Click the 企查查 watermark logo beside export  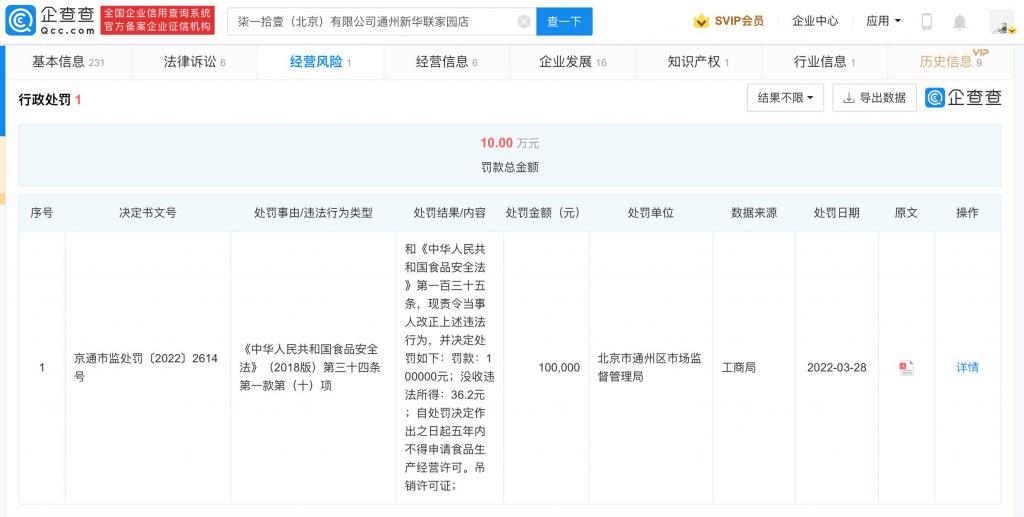(963, 97)
